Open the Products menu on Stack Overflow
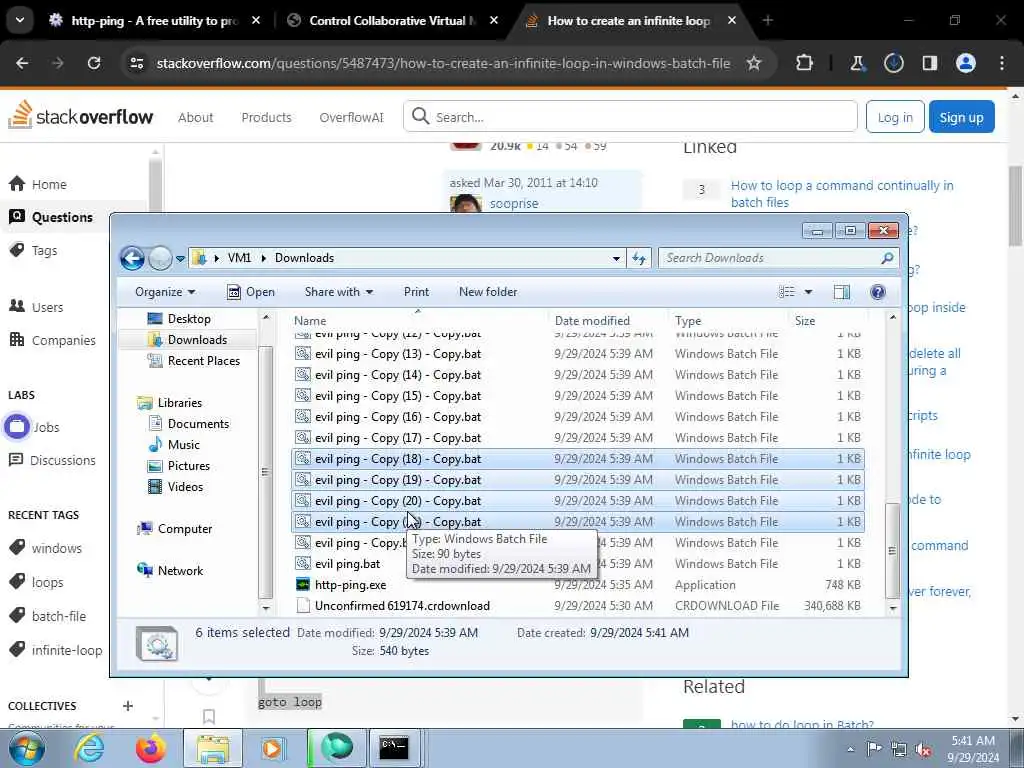 pos(266,118)
